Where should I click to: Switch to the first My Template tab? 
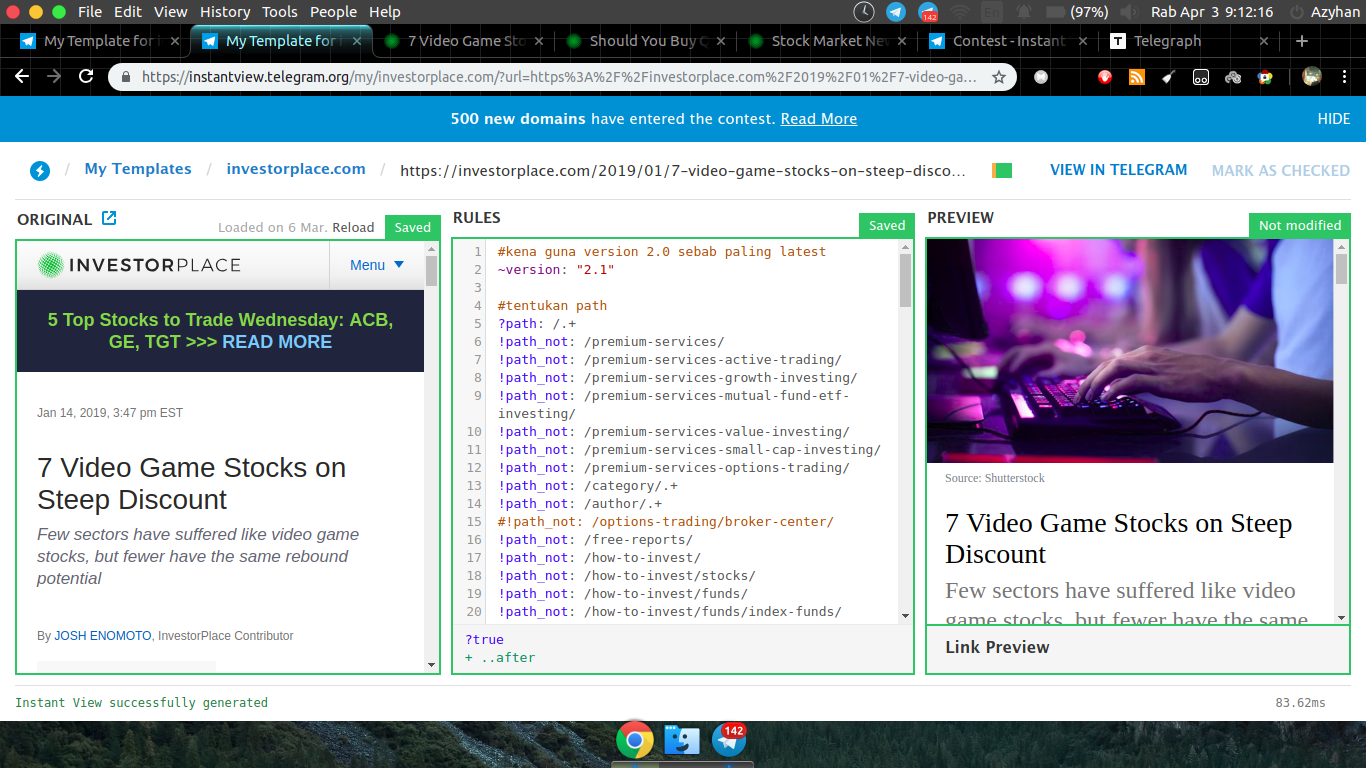tap(100, 41)
